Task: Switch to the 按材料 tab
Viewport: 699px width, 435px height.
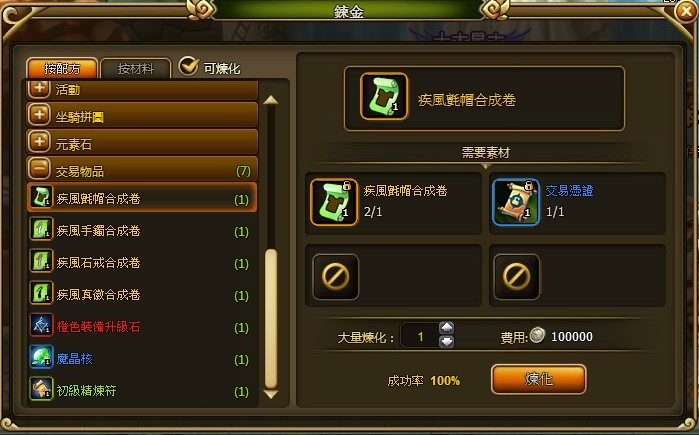Action: (x=136, y=69)
